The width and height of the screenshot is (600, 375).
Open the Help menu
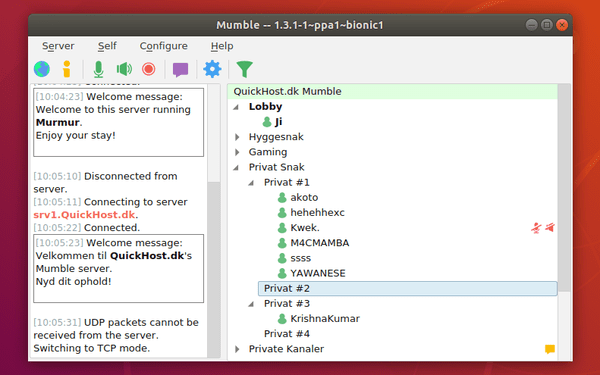point(222,46)
